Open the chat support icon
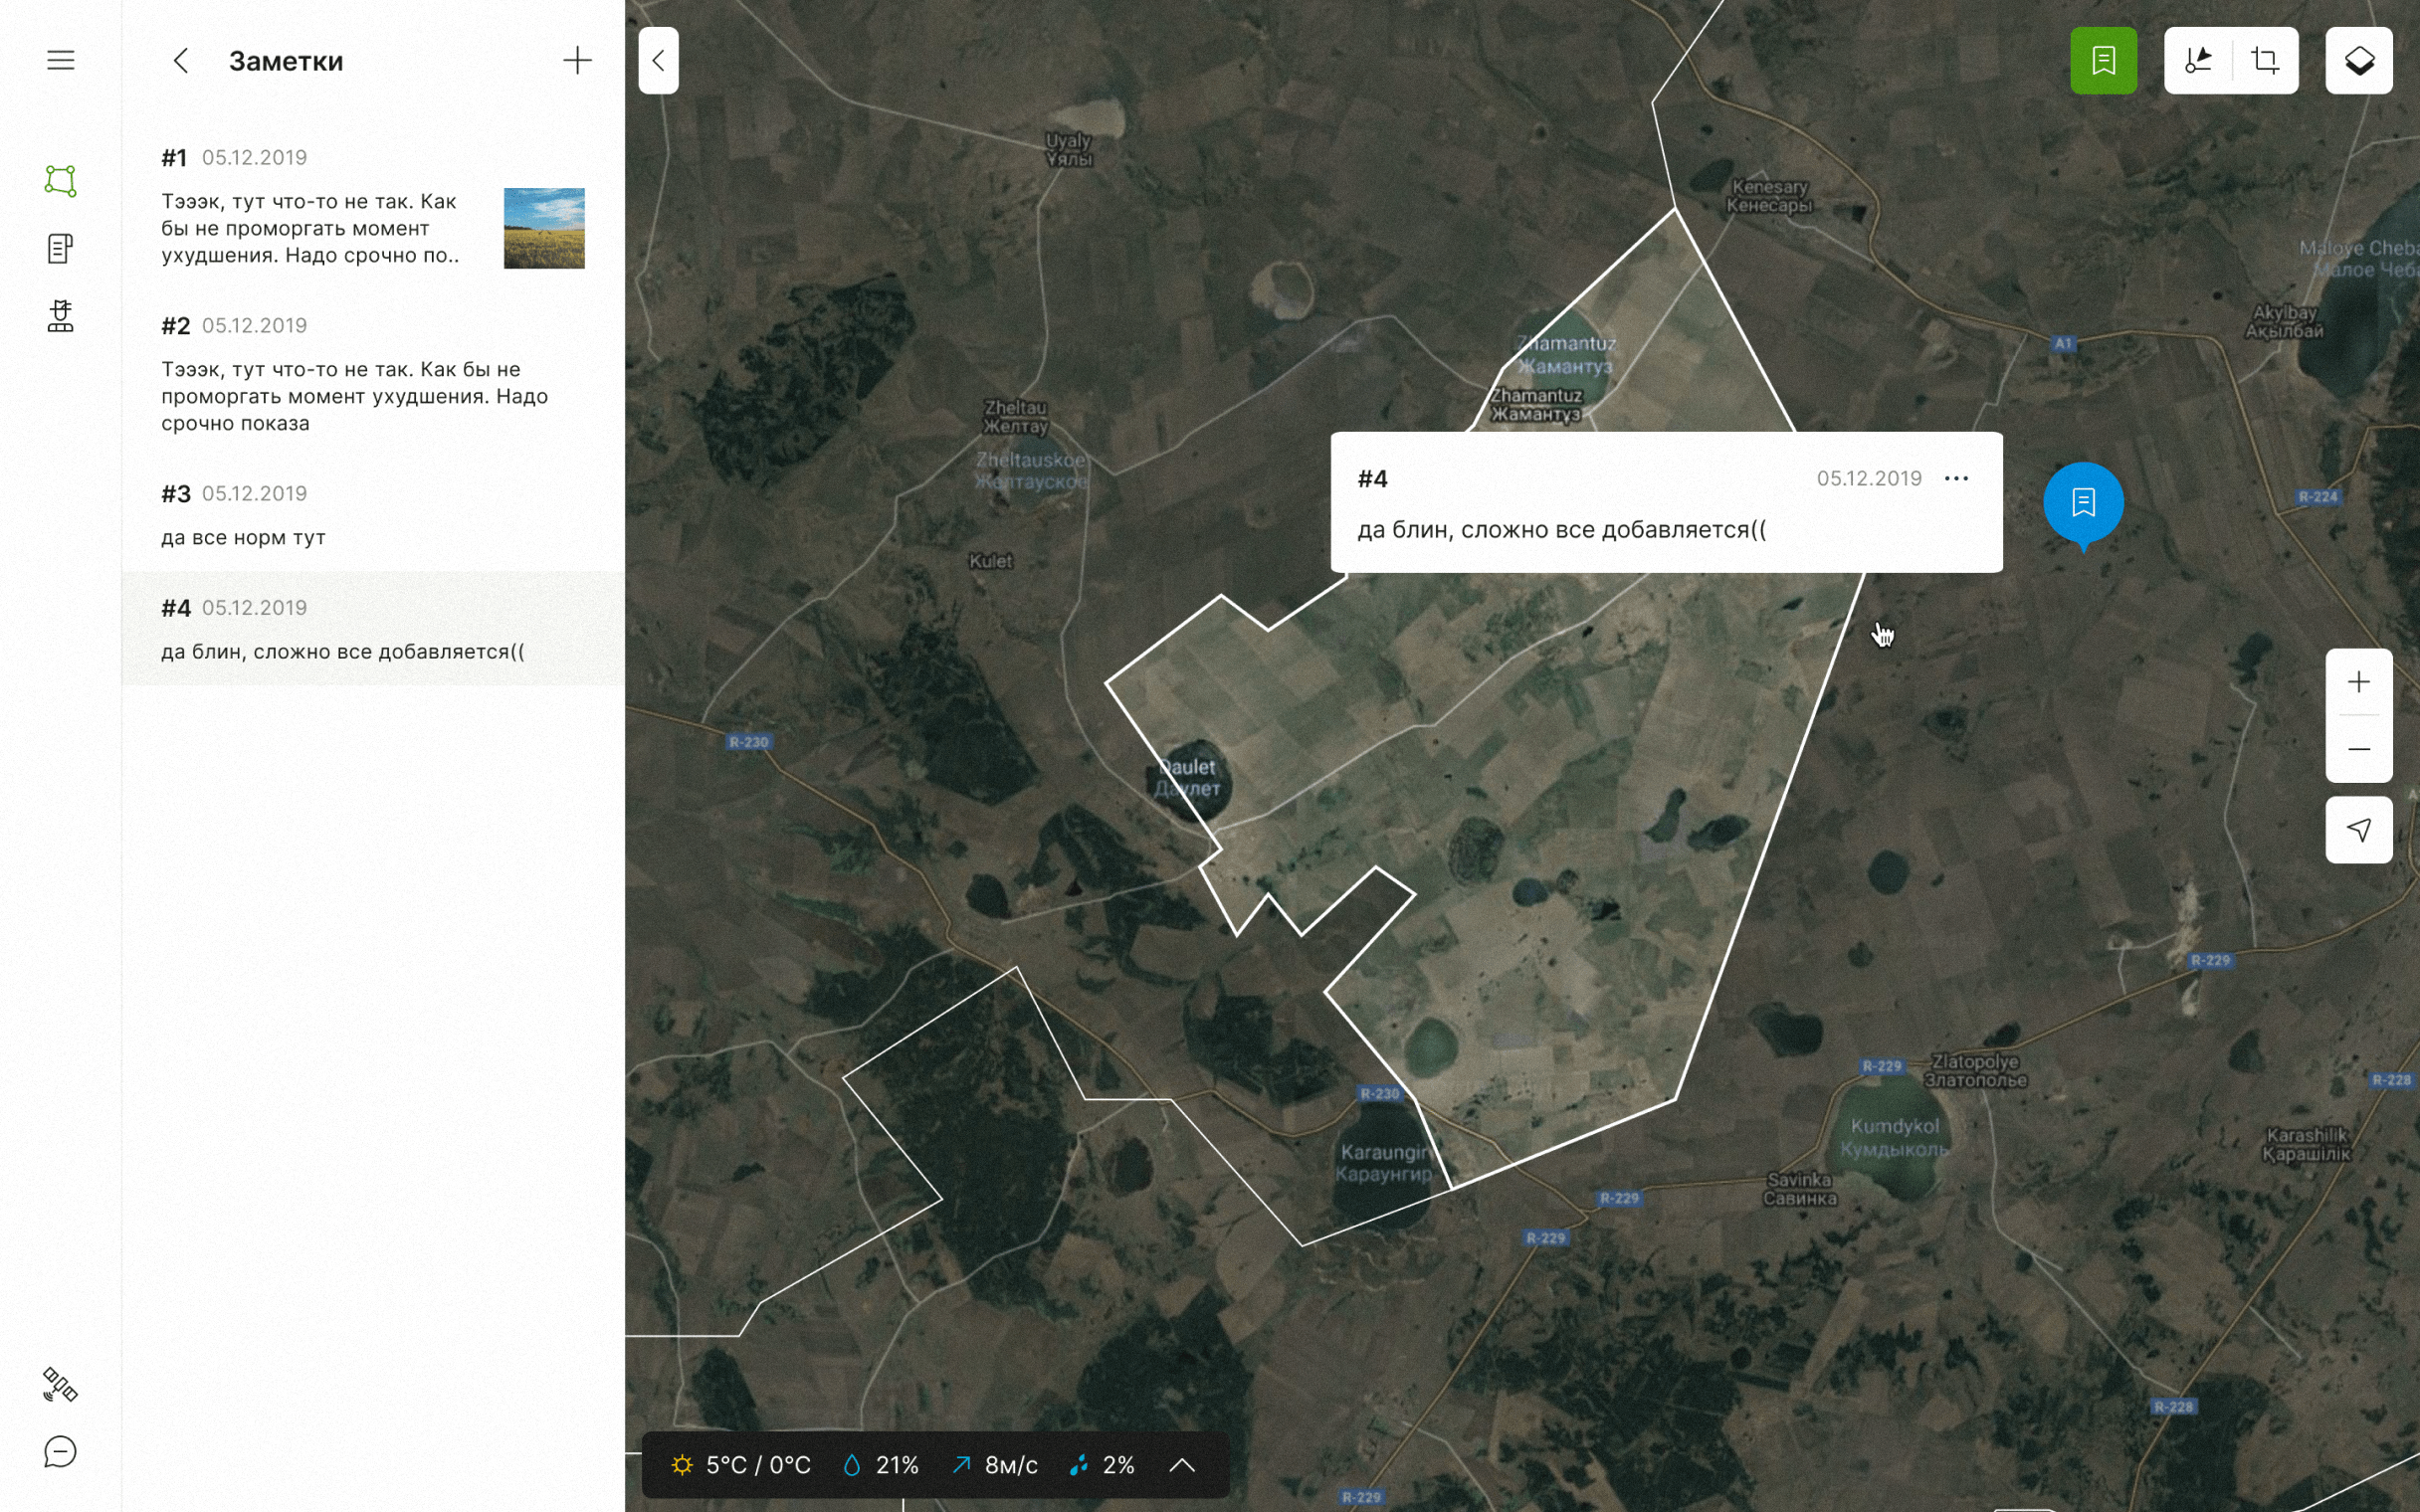The width and height of the screenshot is (2420, 1512). pos(60,1451)
